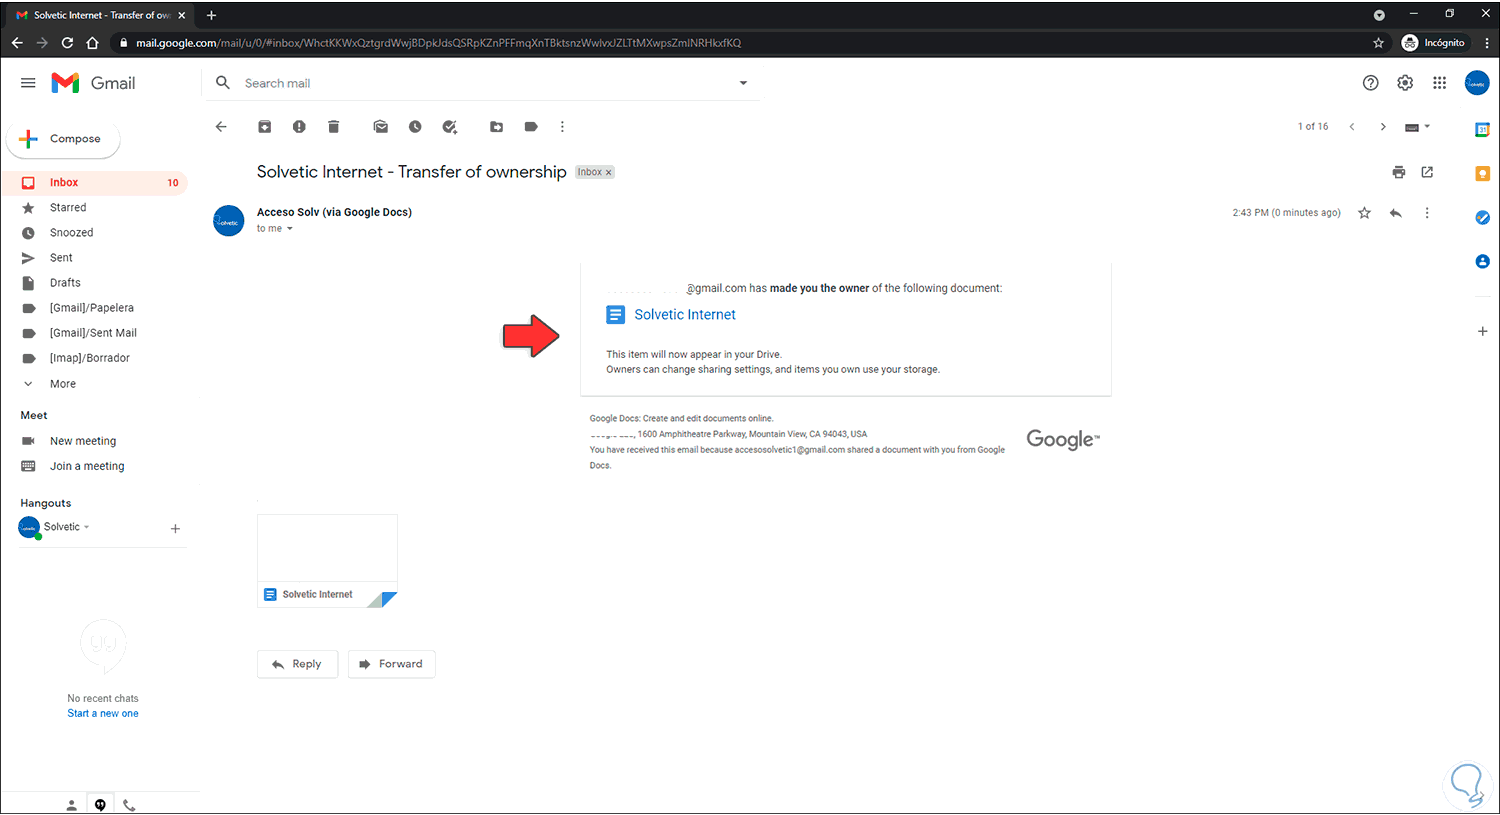Report this email as spam

299,127
